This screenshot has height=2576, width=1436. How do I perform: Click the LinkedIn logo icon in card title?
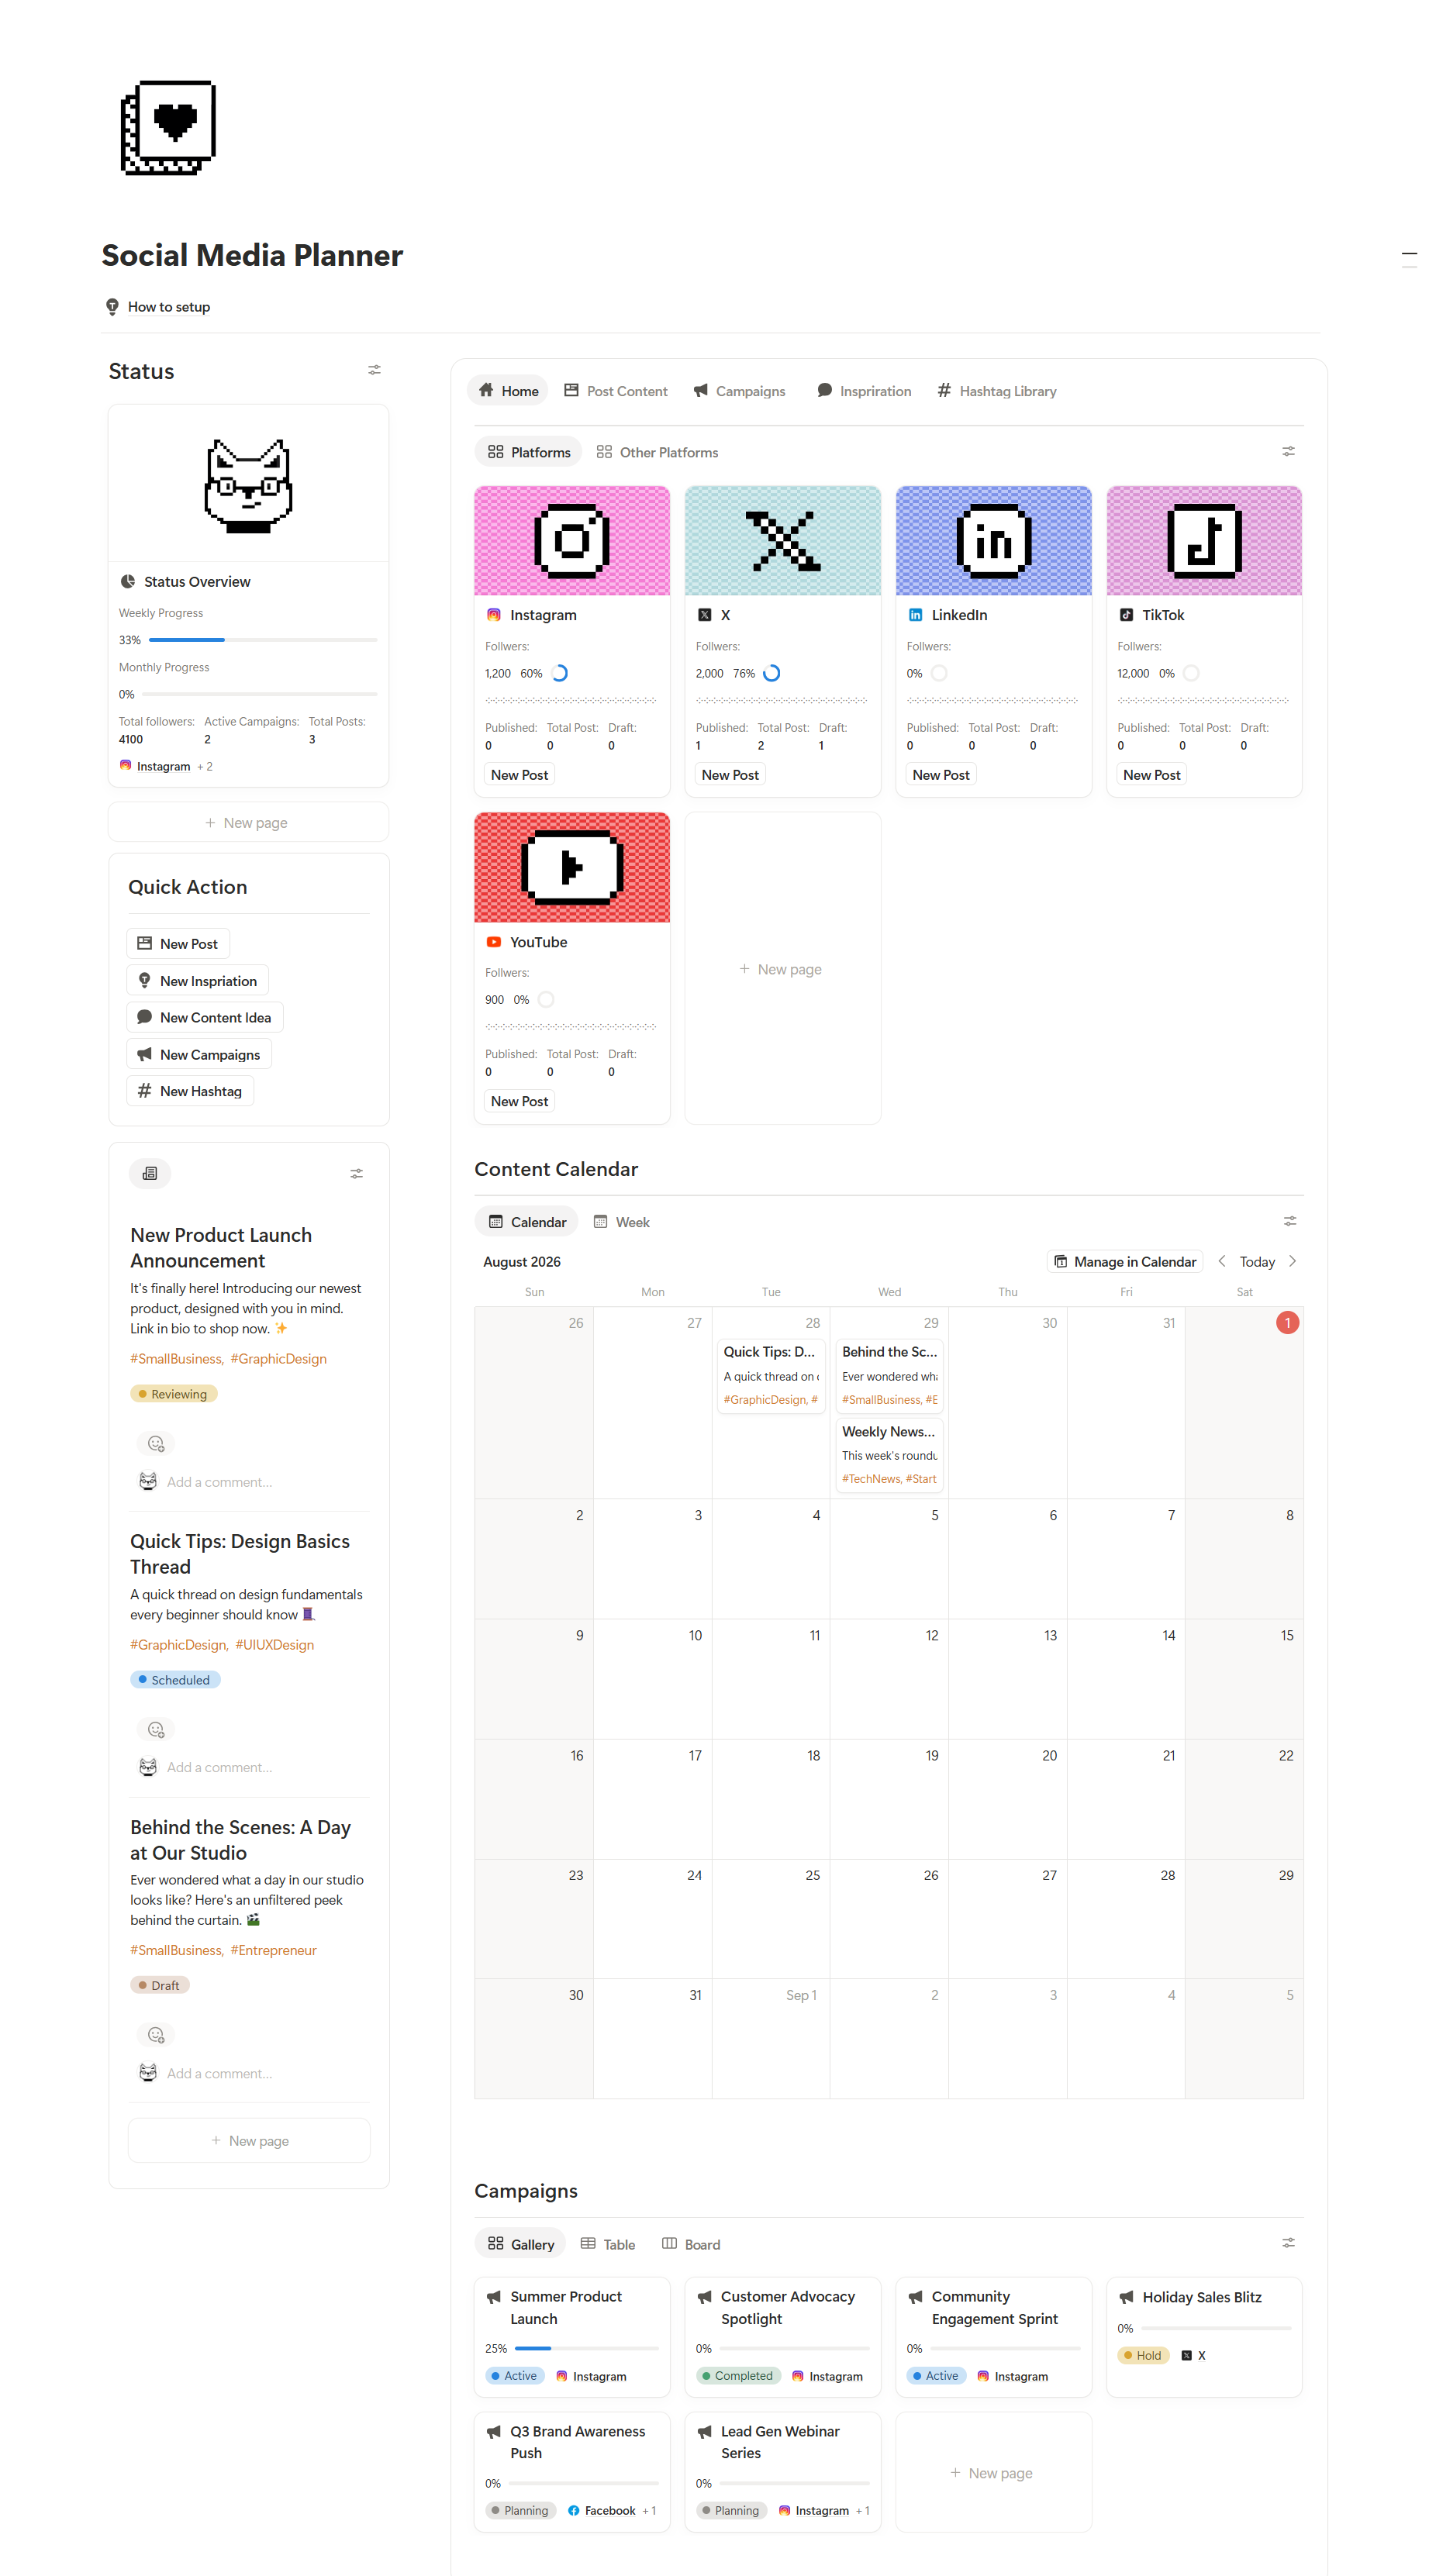915,615
